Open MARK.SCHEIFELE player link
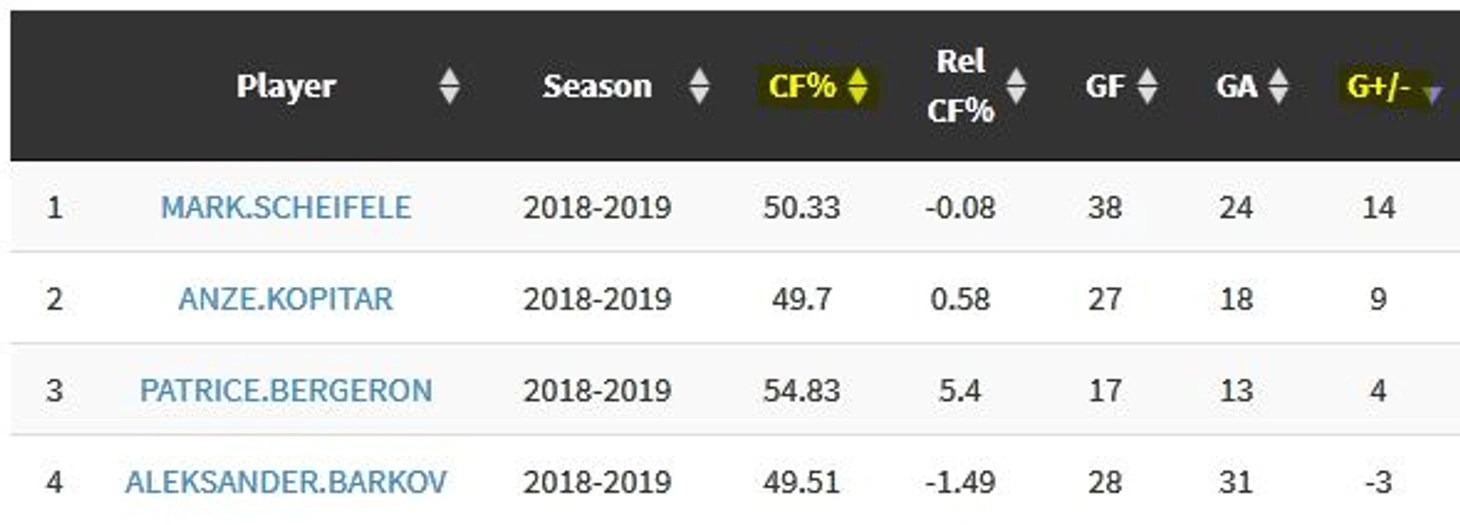The height and width of the screenshot is (525, 1460). [286, 207]
